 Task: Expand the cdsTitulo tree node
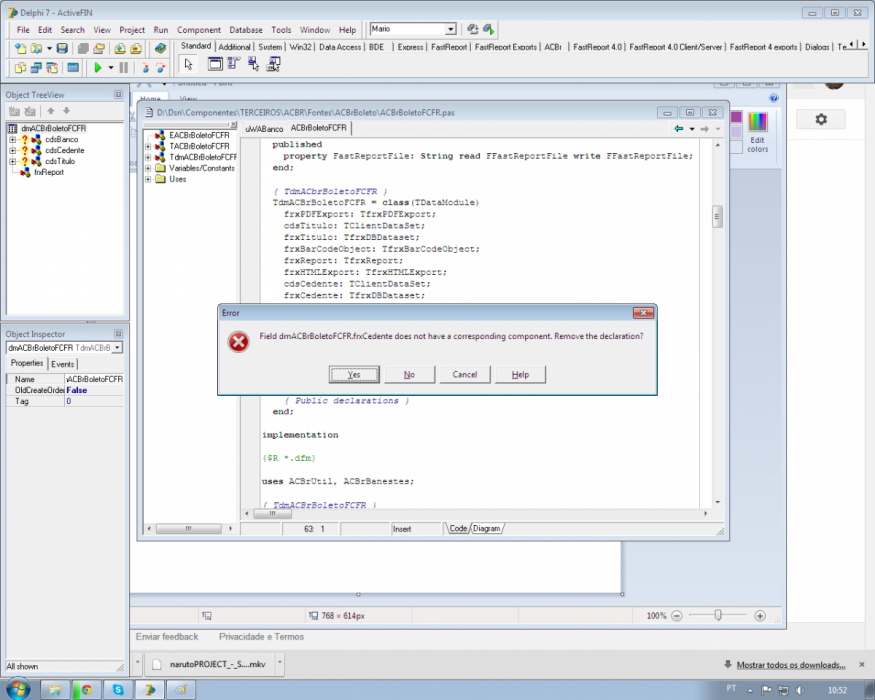pos(12,162)
